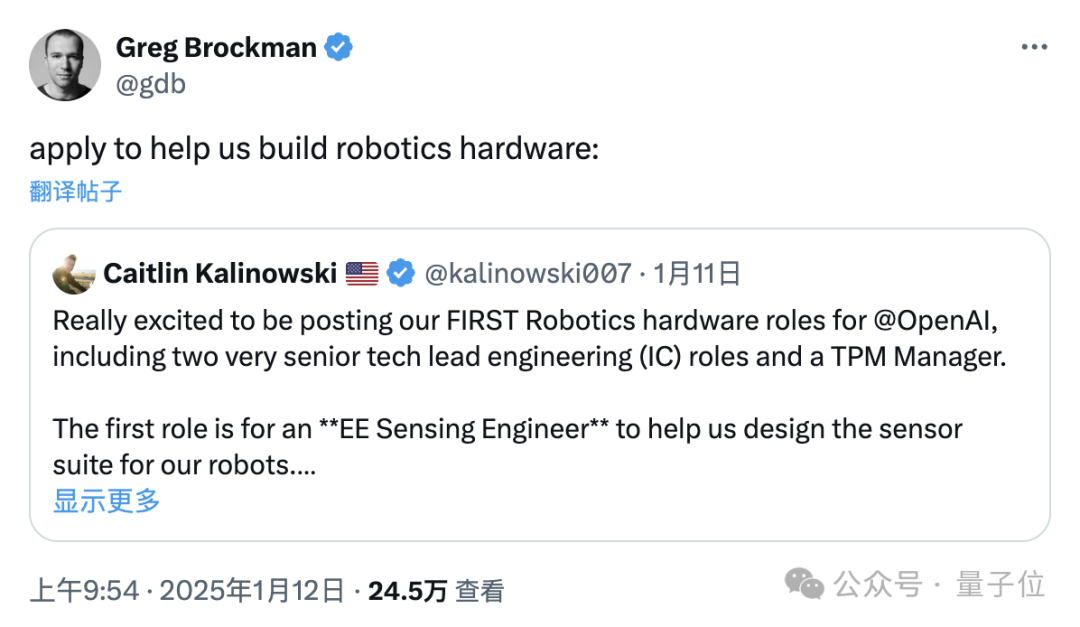
Task: Click the WeChat logo watermark icon
Action: click(x=805, y=584)
